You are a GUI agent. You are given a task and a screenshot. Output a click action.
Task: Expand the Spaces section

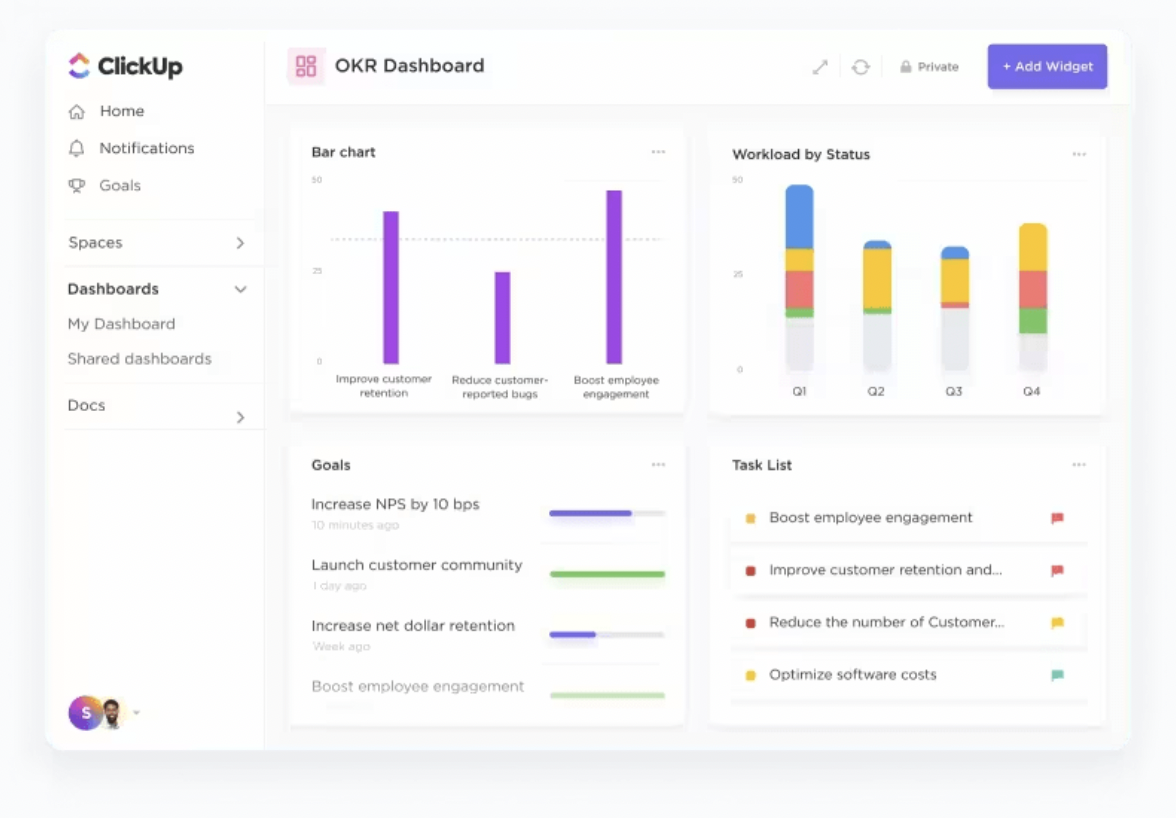click(x=239, y=243)
